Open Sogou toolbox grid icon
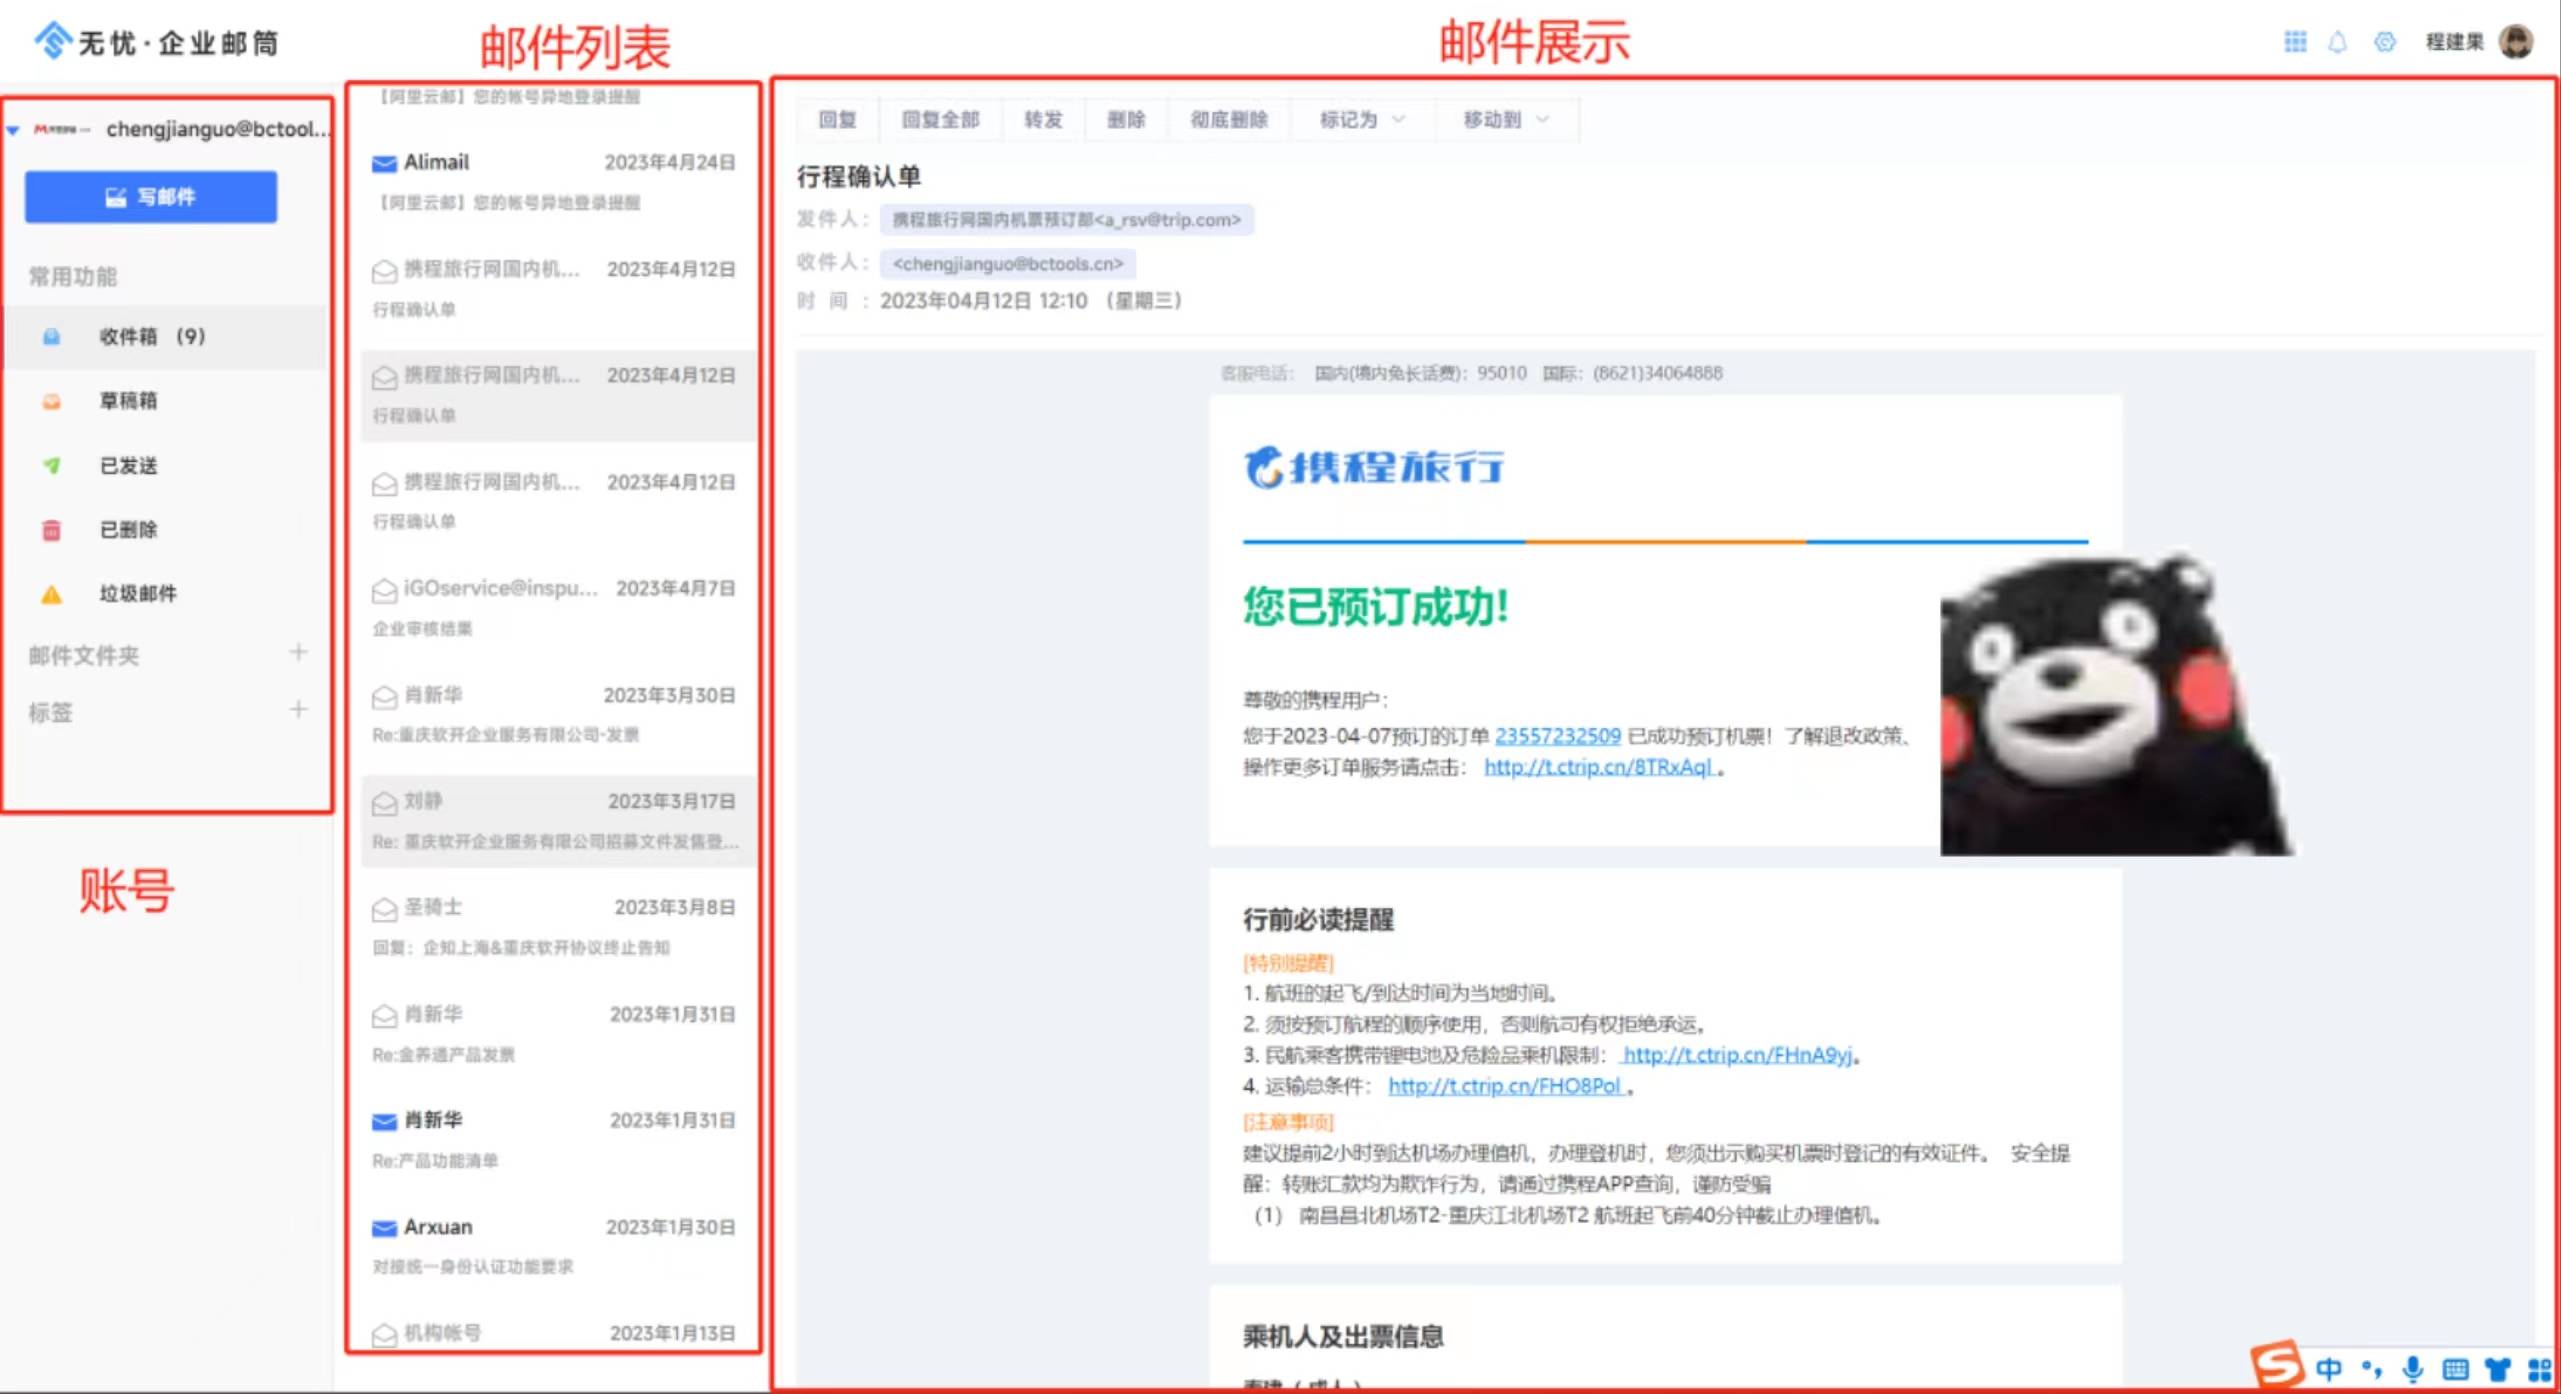The width and height of the screenshot is (2561, 1394). [2539, 1369]
